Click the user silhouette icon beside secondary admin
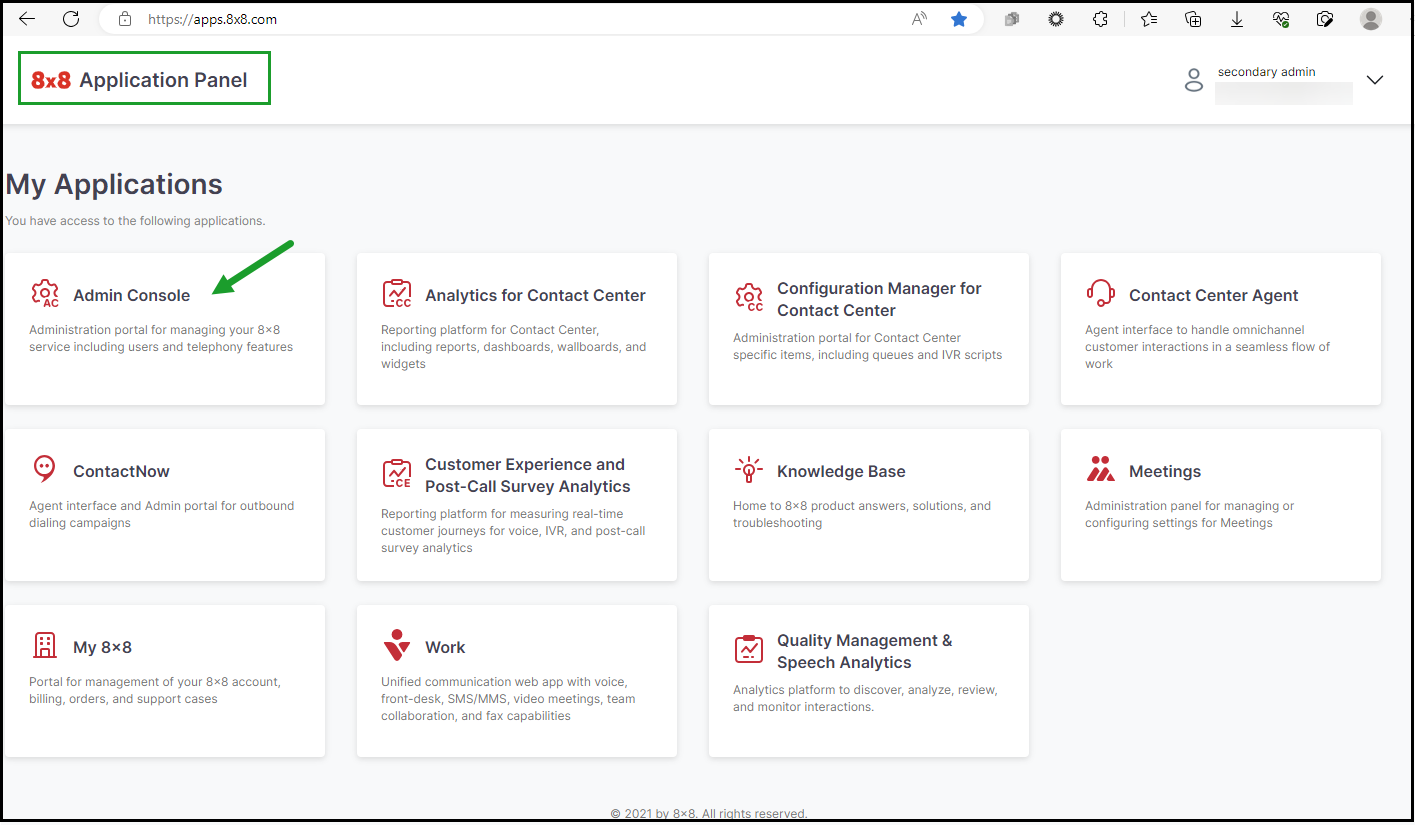The width and height of the screenshot is (1415, 825). tap(1193, 80)
